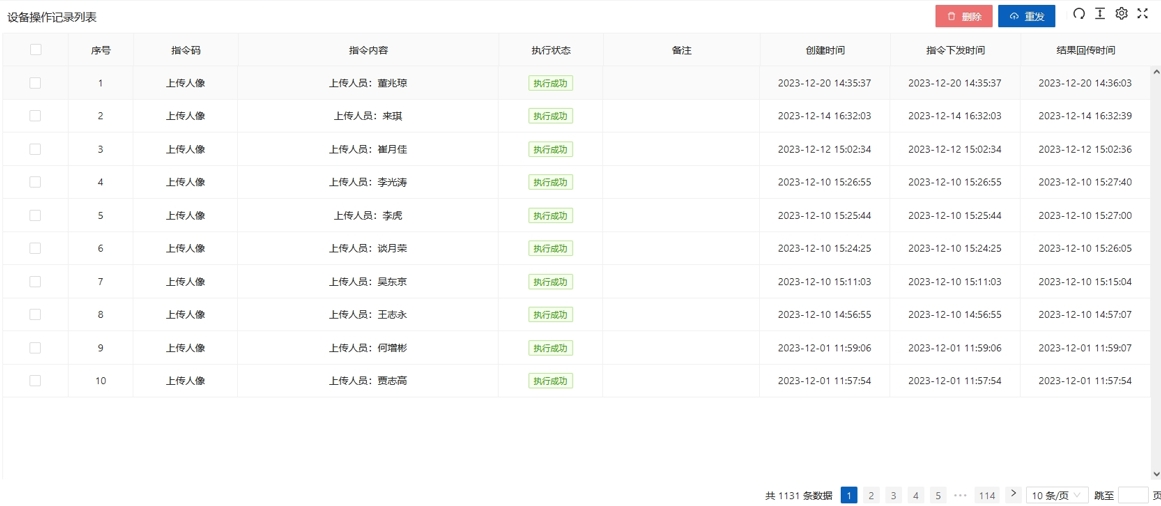Screen dimensions: 1161x506
Task: Go to page 2
Action: [x=871, y=495]
